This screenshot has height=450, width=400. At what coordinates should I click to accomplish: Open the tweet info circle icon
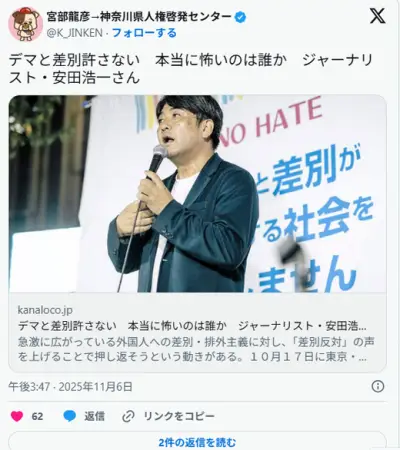coord(378,386)
